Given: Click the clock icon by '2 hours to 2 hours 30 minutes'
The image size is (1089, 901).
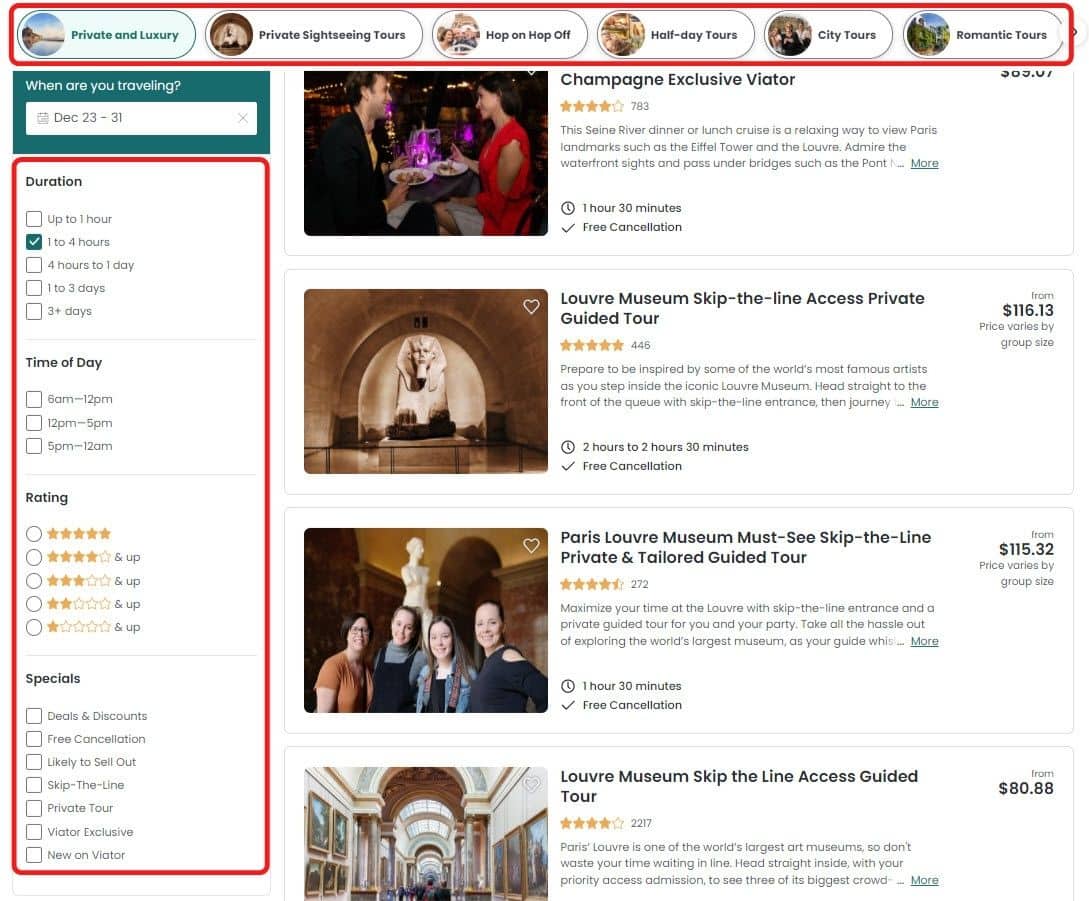Looking at the screenshot, I should coord(567,447).
